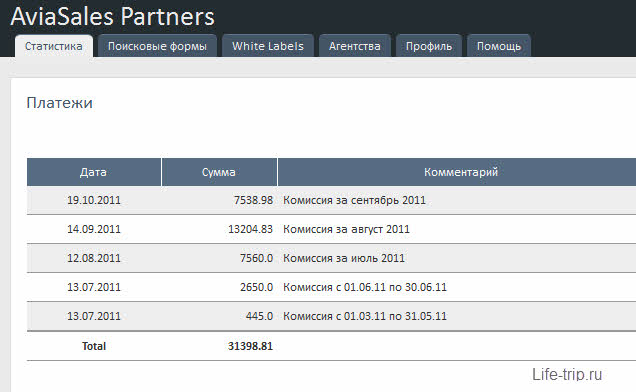Click the 445.0 amount cell
This screenshot has width=636, height=392.
coord(259,316)
